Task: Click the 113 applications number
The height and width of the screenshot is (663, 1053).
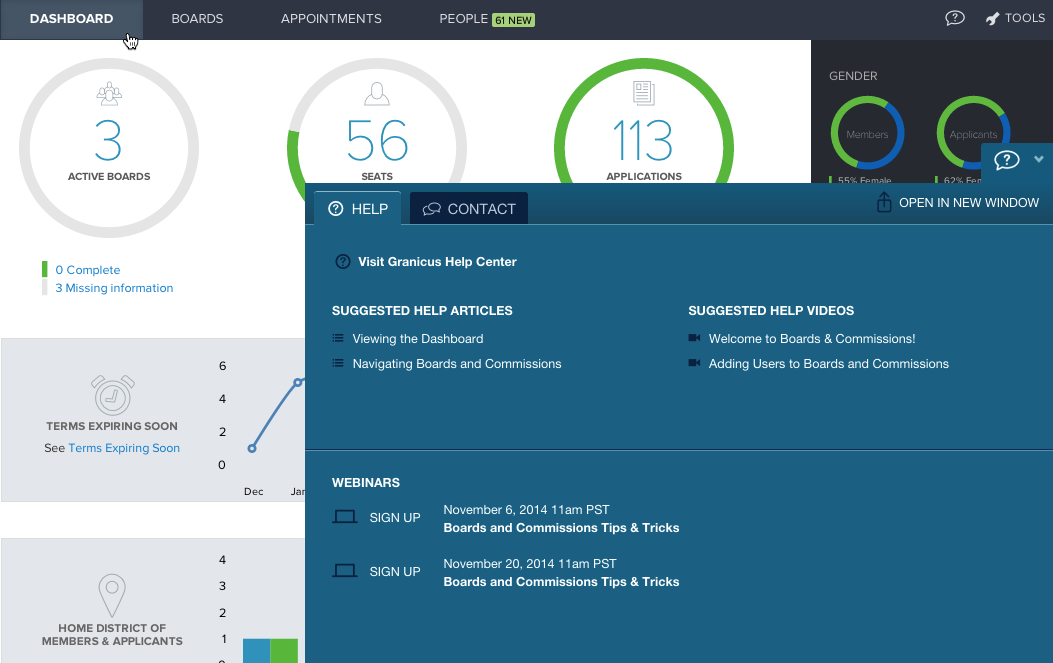Action: click(643, 140)
